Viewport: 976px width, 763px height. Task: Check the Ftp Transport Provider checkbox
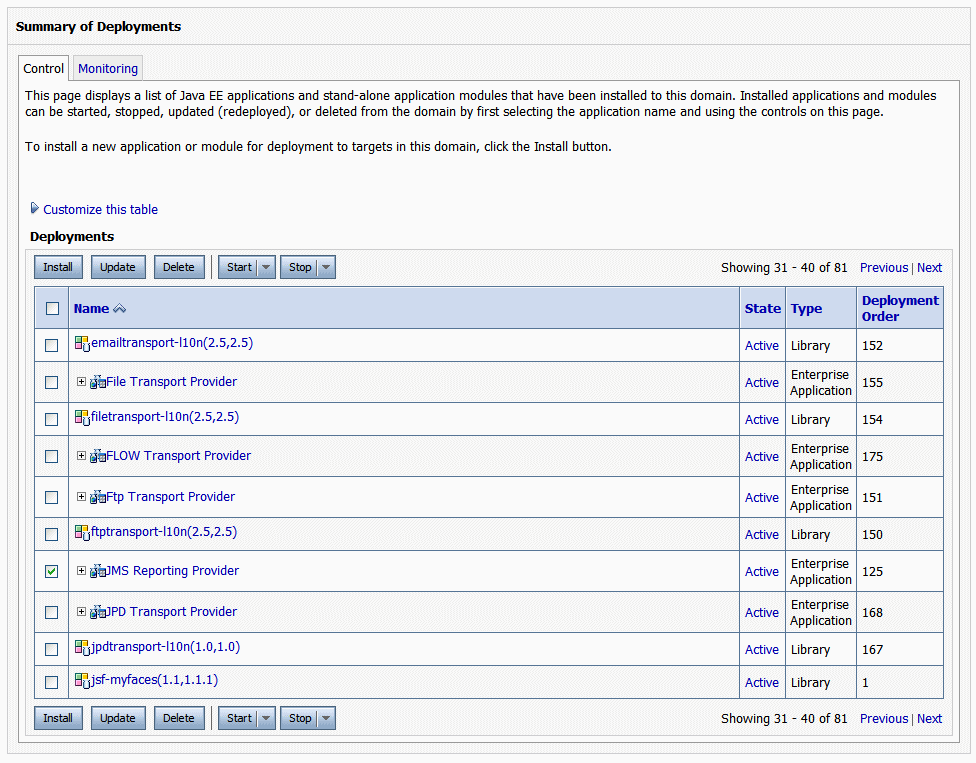pos(52,497)
